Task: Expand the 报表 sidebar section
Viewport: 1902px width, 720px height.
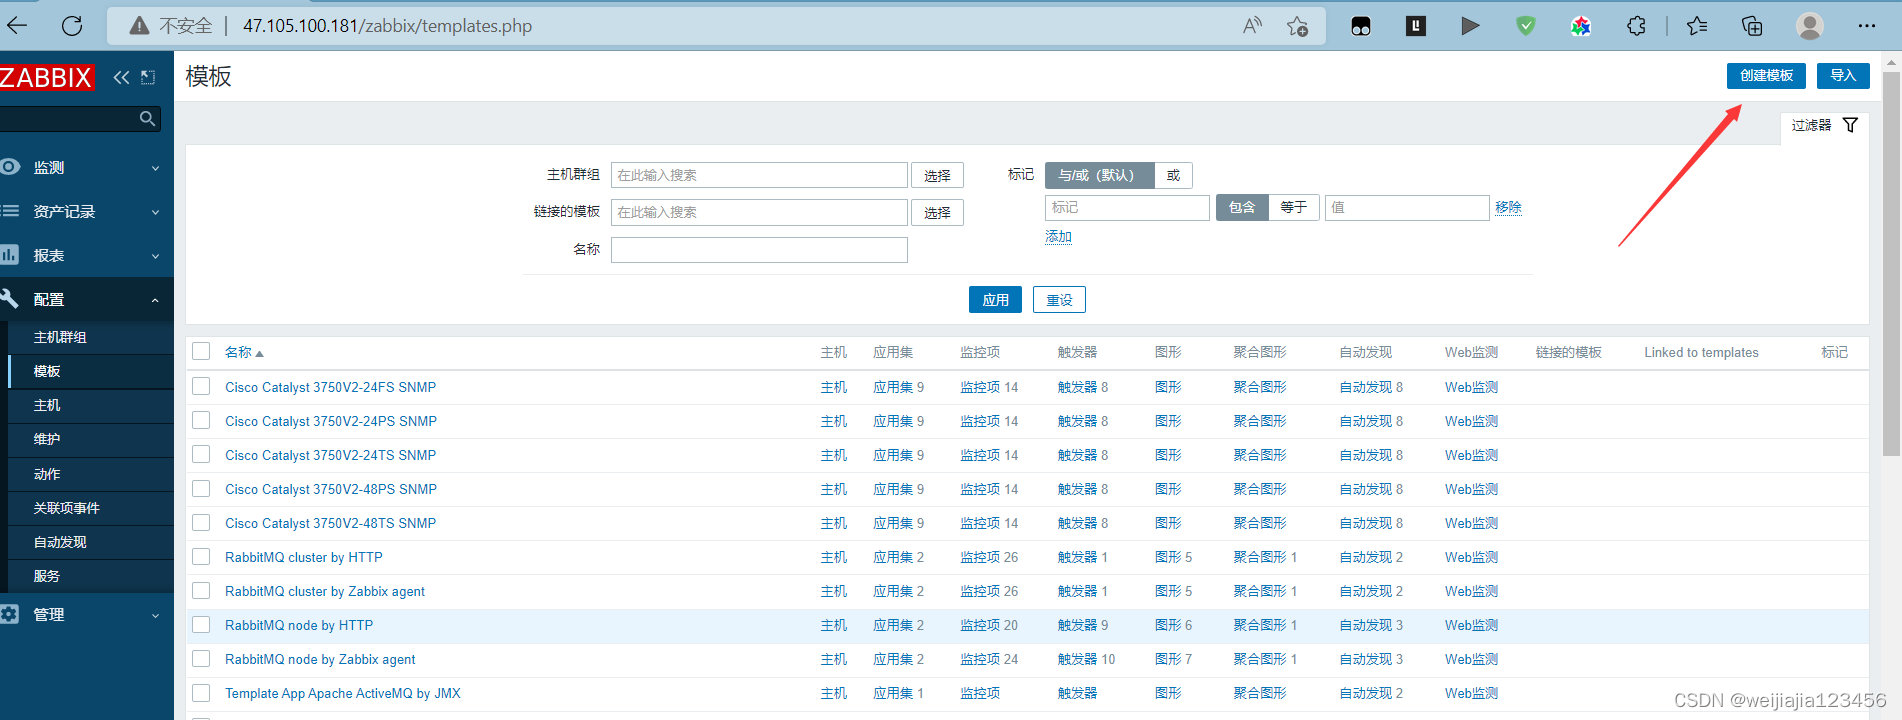Action: pyautogui.click(x=87, y=255)
